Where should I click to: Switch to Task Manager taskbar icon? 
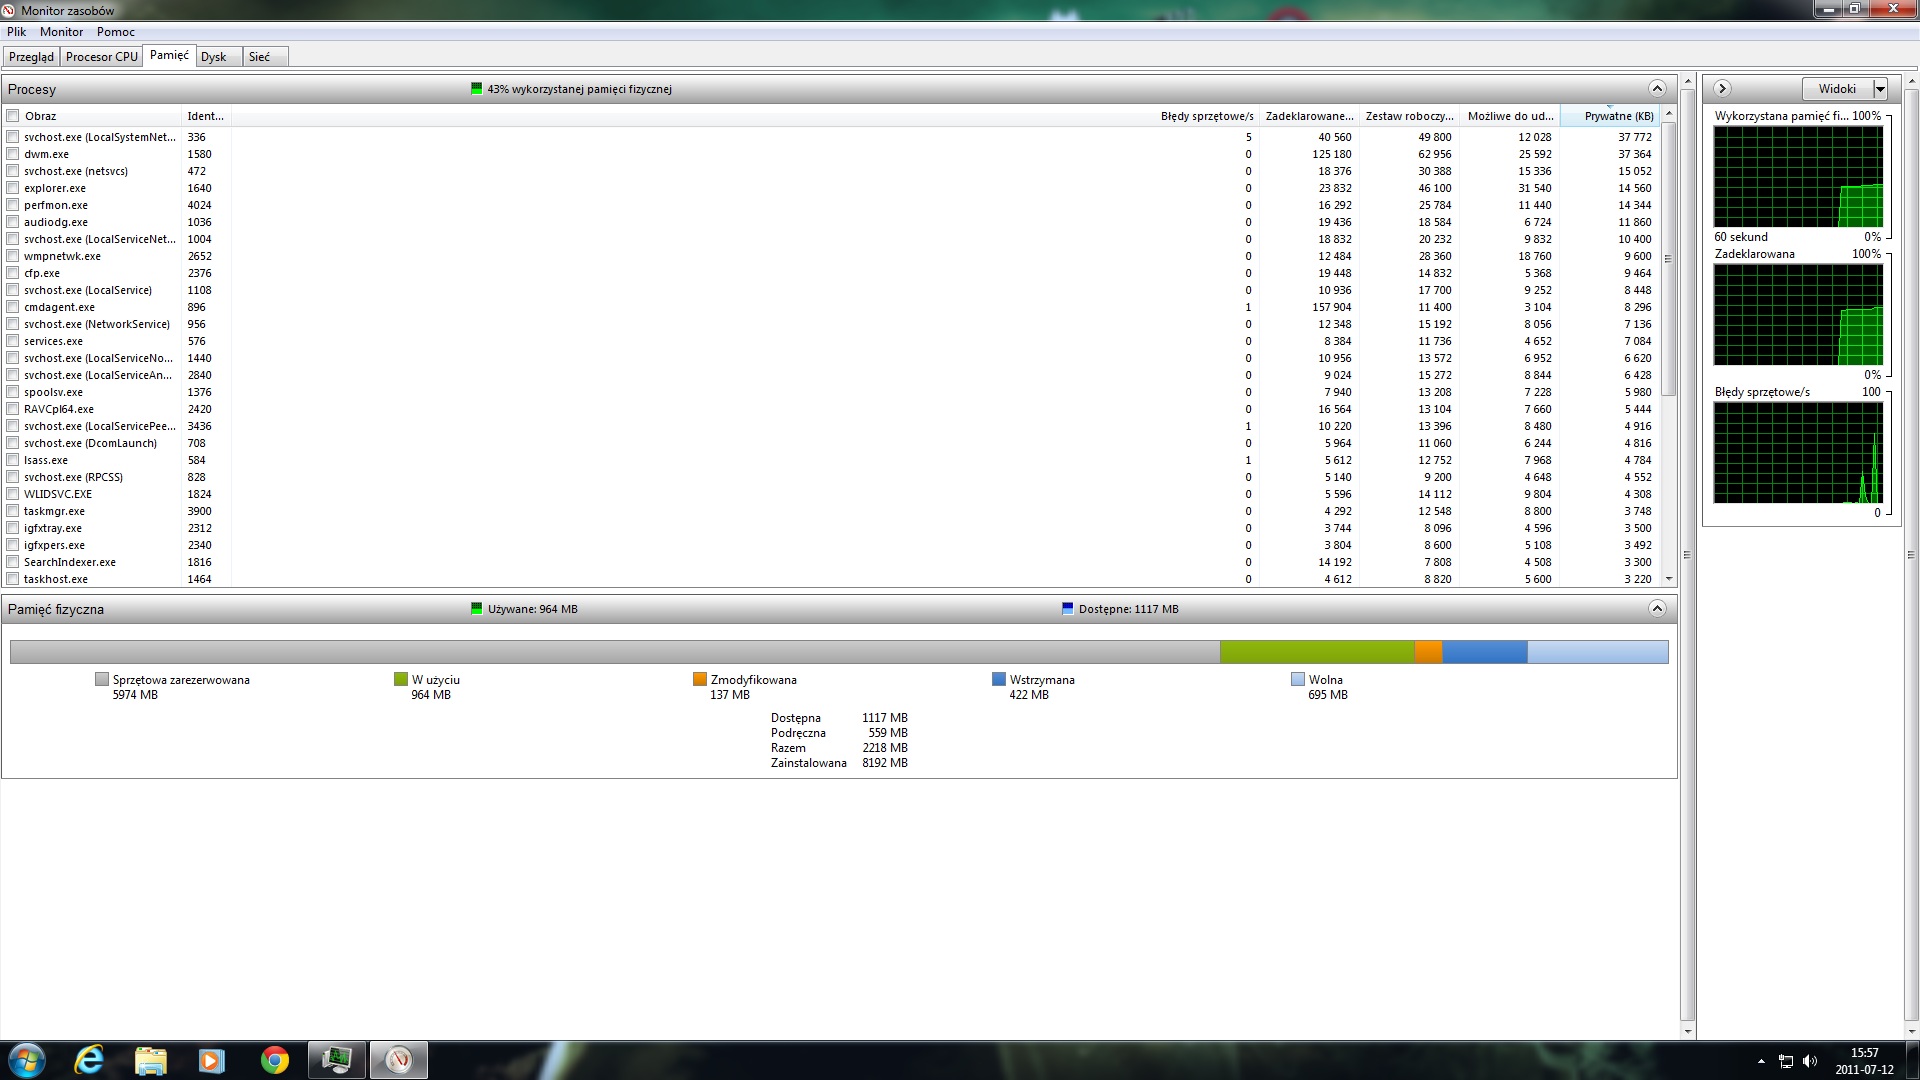coord(336,1060)
